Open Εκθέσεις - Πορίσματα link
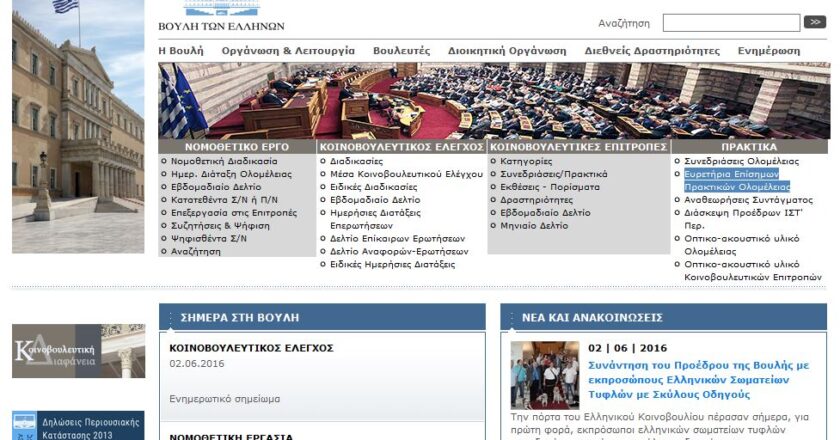 click(x=550, y=187)
